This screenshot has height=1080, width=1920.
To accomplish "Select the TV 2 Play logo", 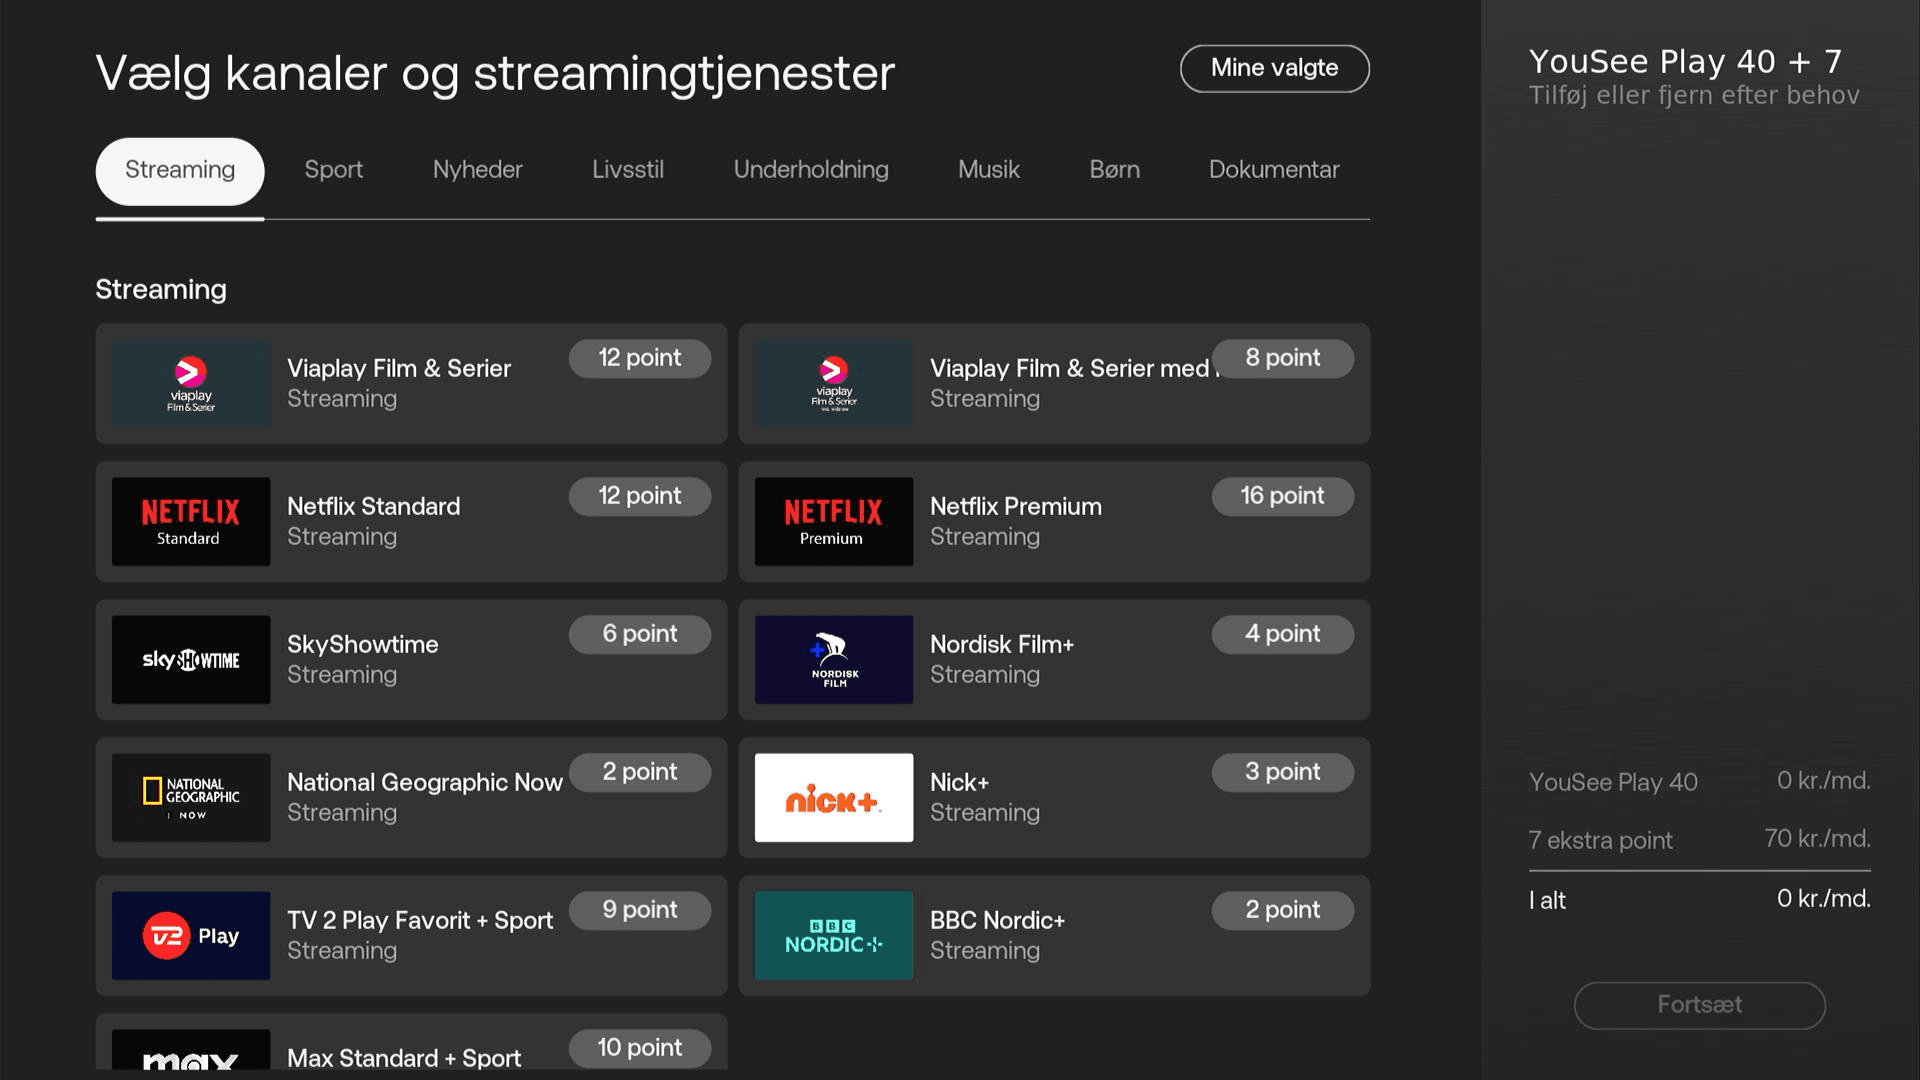I will 190,935.
